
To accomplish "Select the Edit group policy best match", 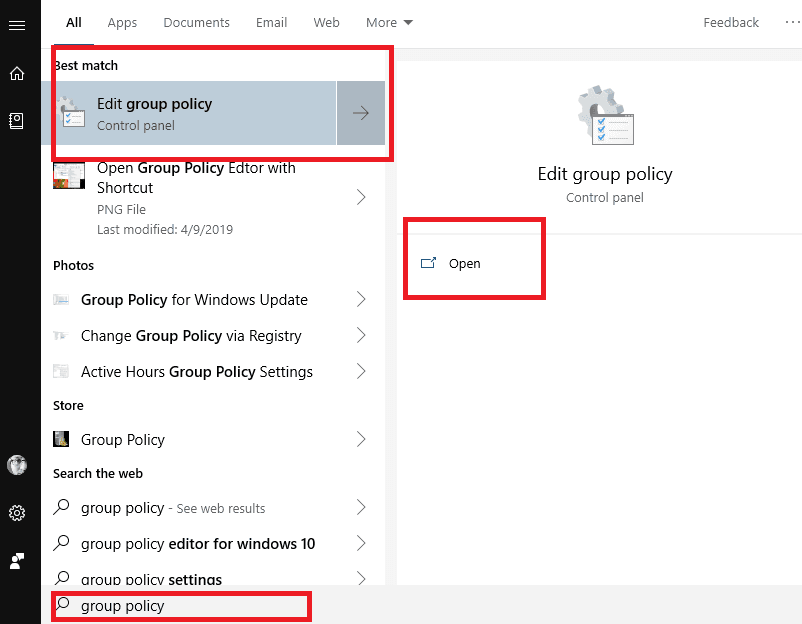I will 189,113.
